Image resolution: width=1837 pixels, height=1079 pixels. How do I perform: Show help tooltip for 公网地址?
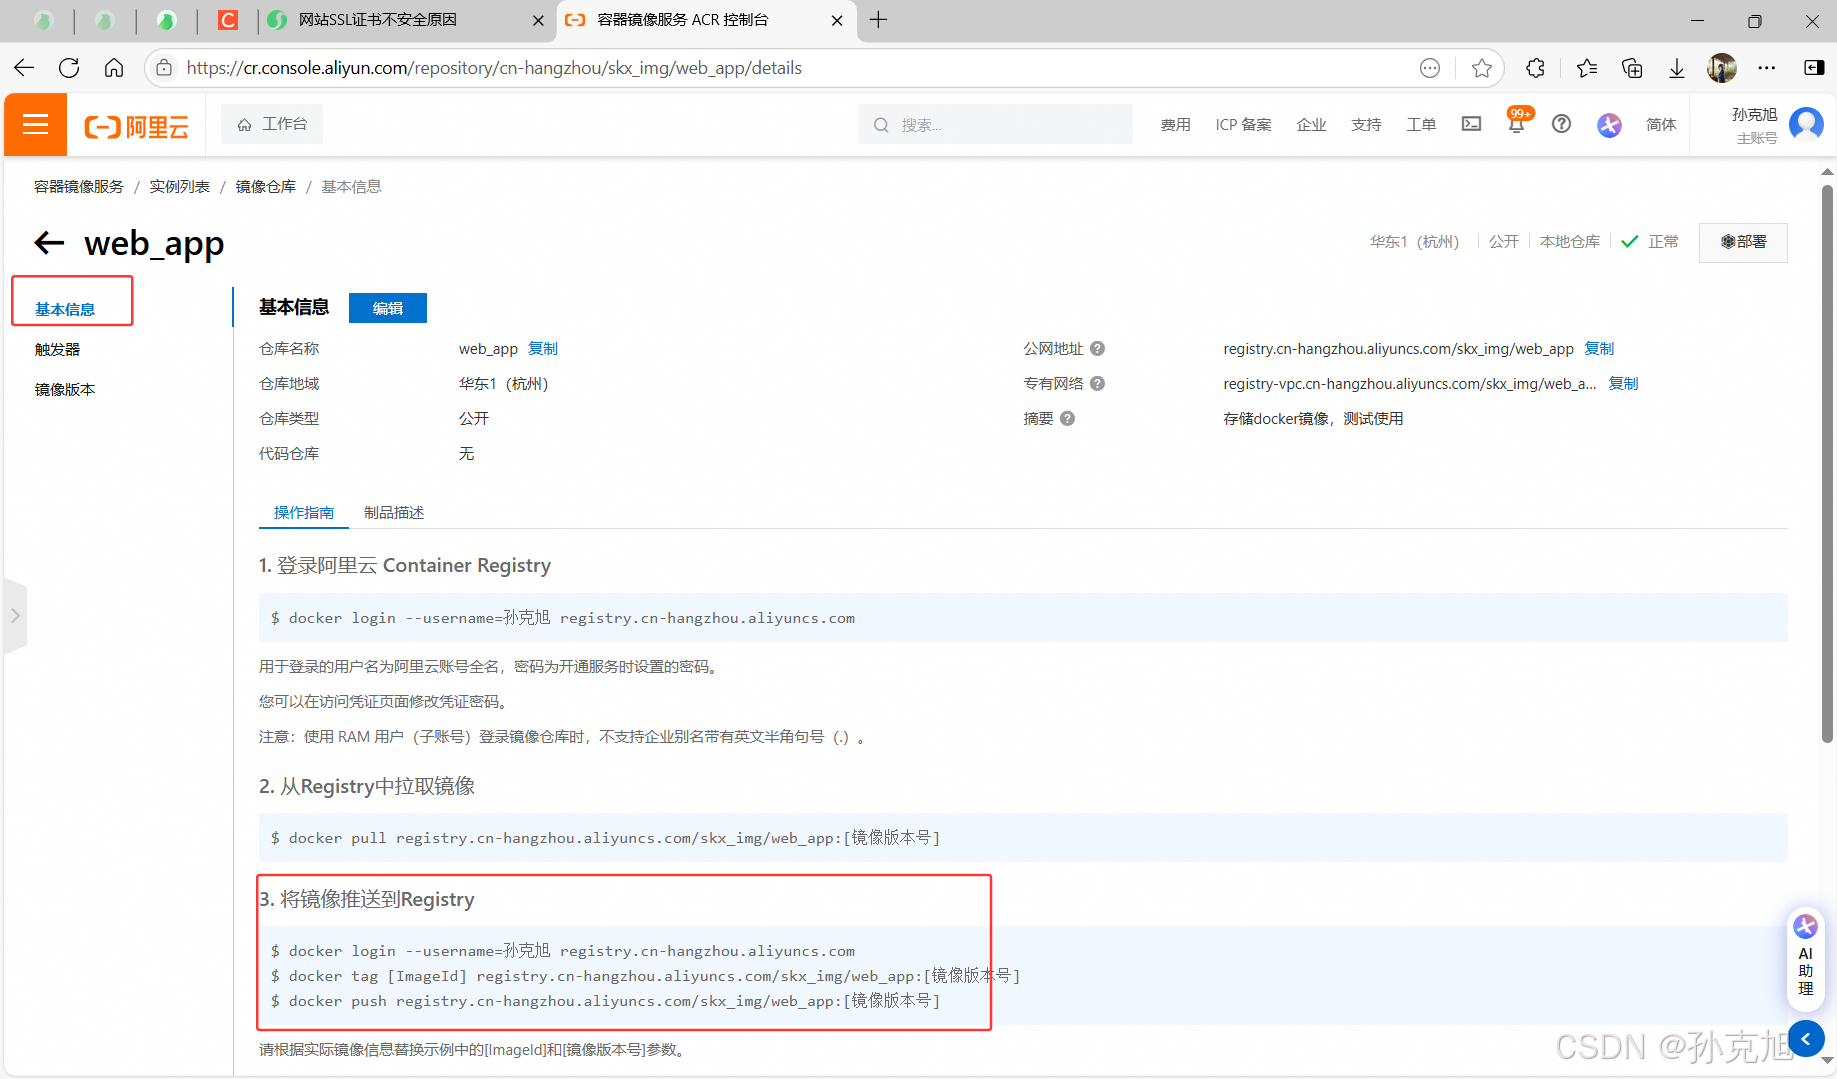tap(1097, 349)
